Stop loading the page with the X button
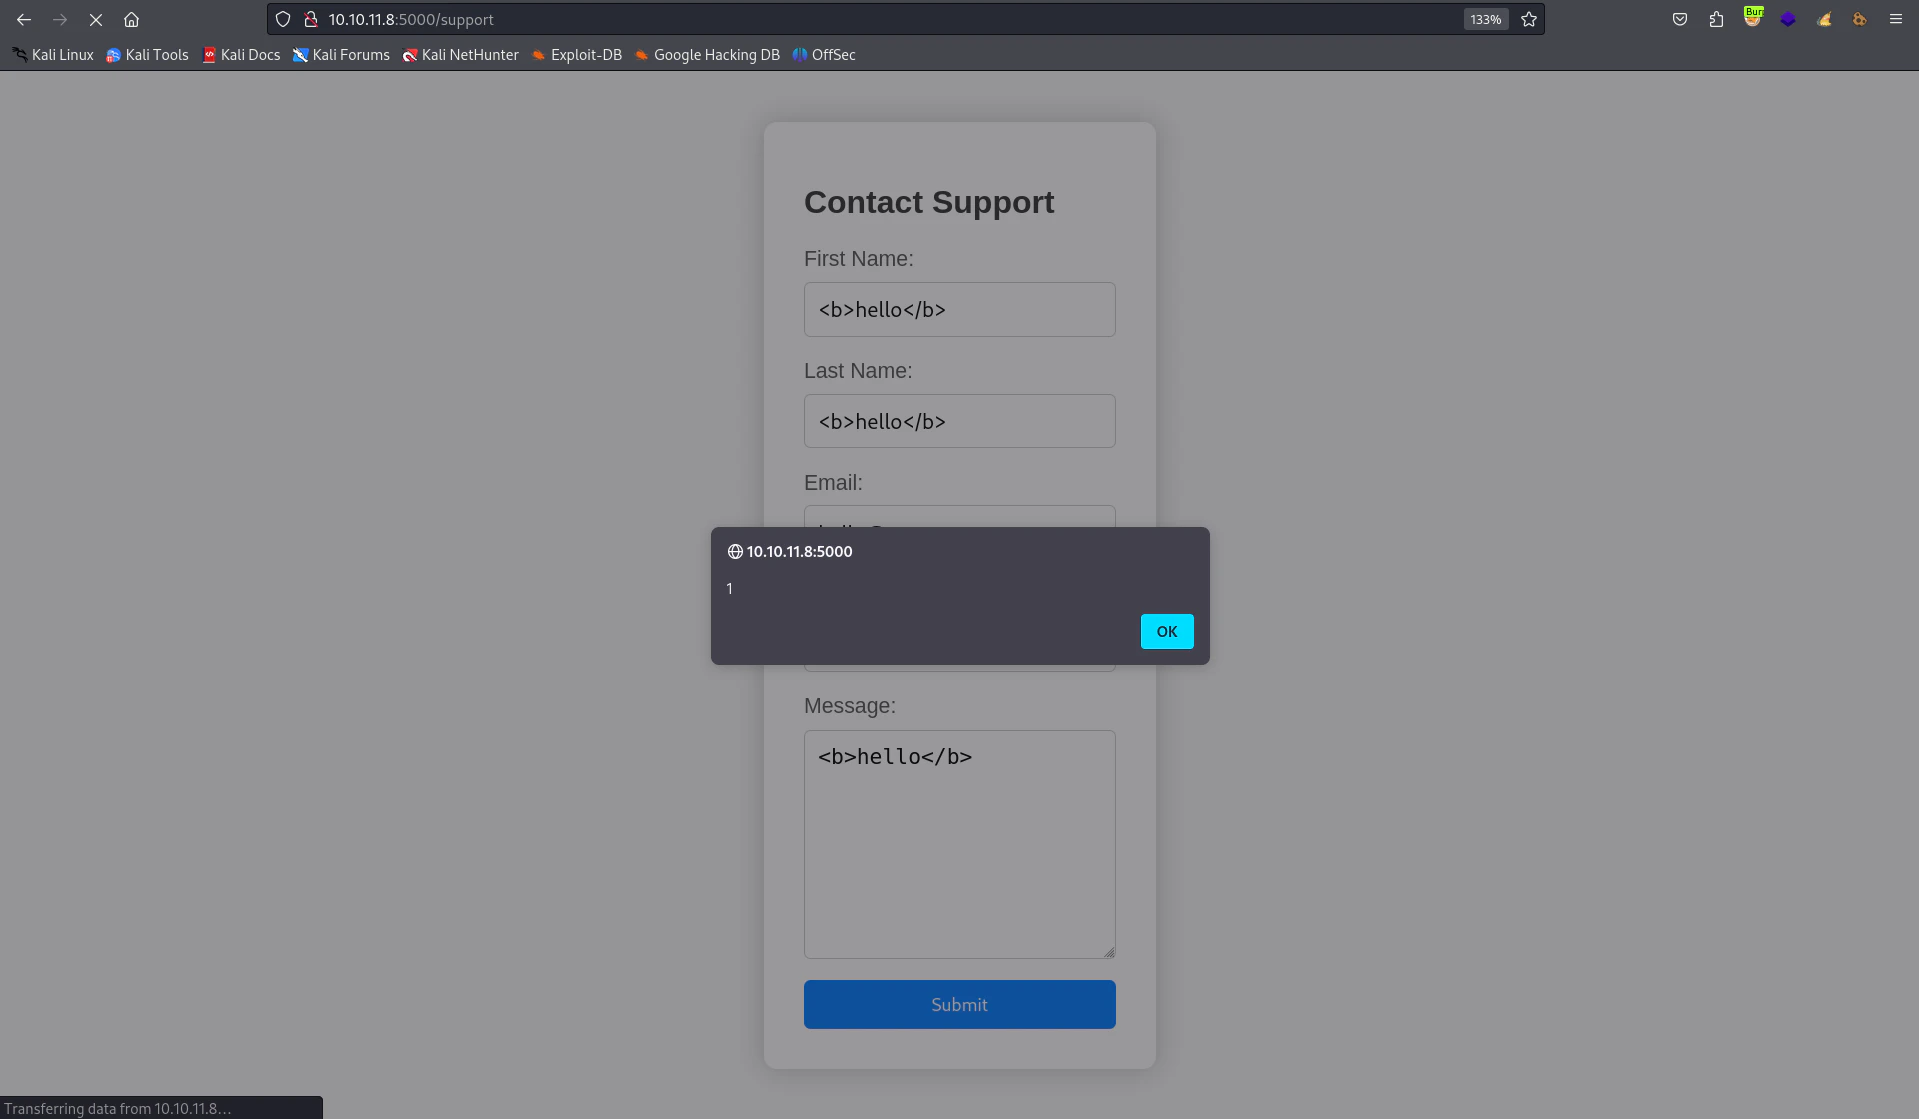Viewport: 1919px width, 1119px height. click(x=96, y=19)
